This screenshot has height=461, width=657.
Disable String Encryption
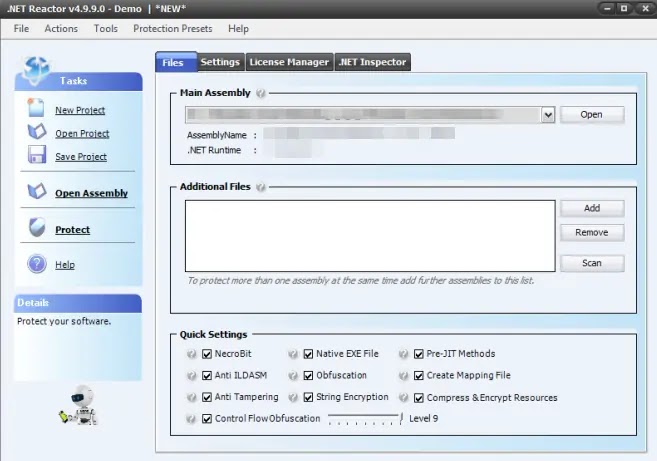[x=308, y=397]
